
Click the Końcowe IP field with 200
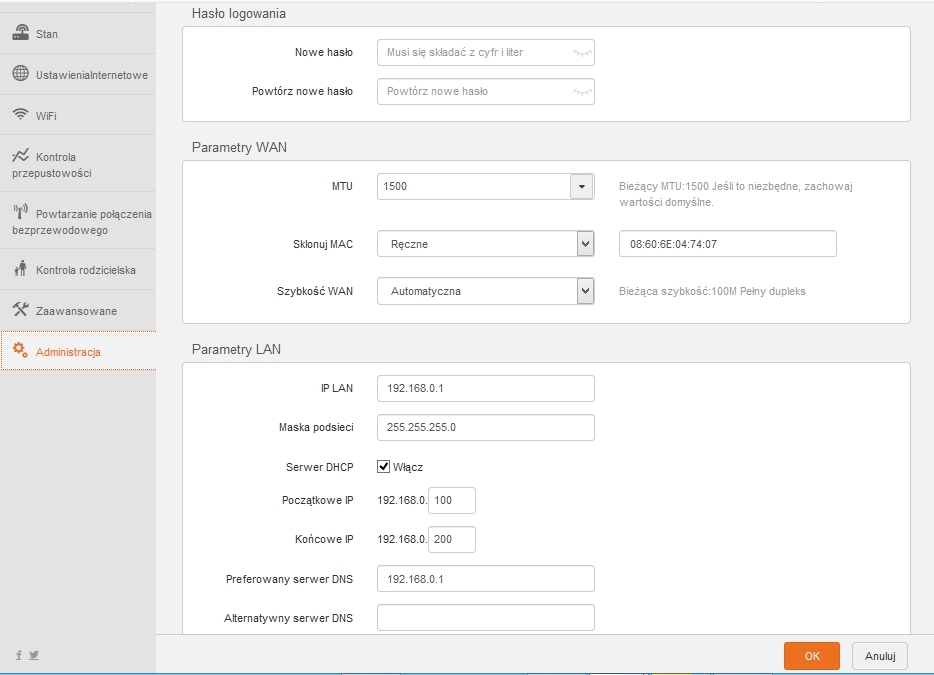[452, 539]
